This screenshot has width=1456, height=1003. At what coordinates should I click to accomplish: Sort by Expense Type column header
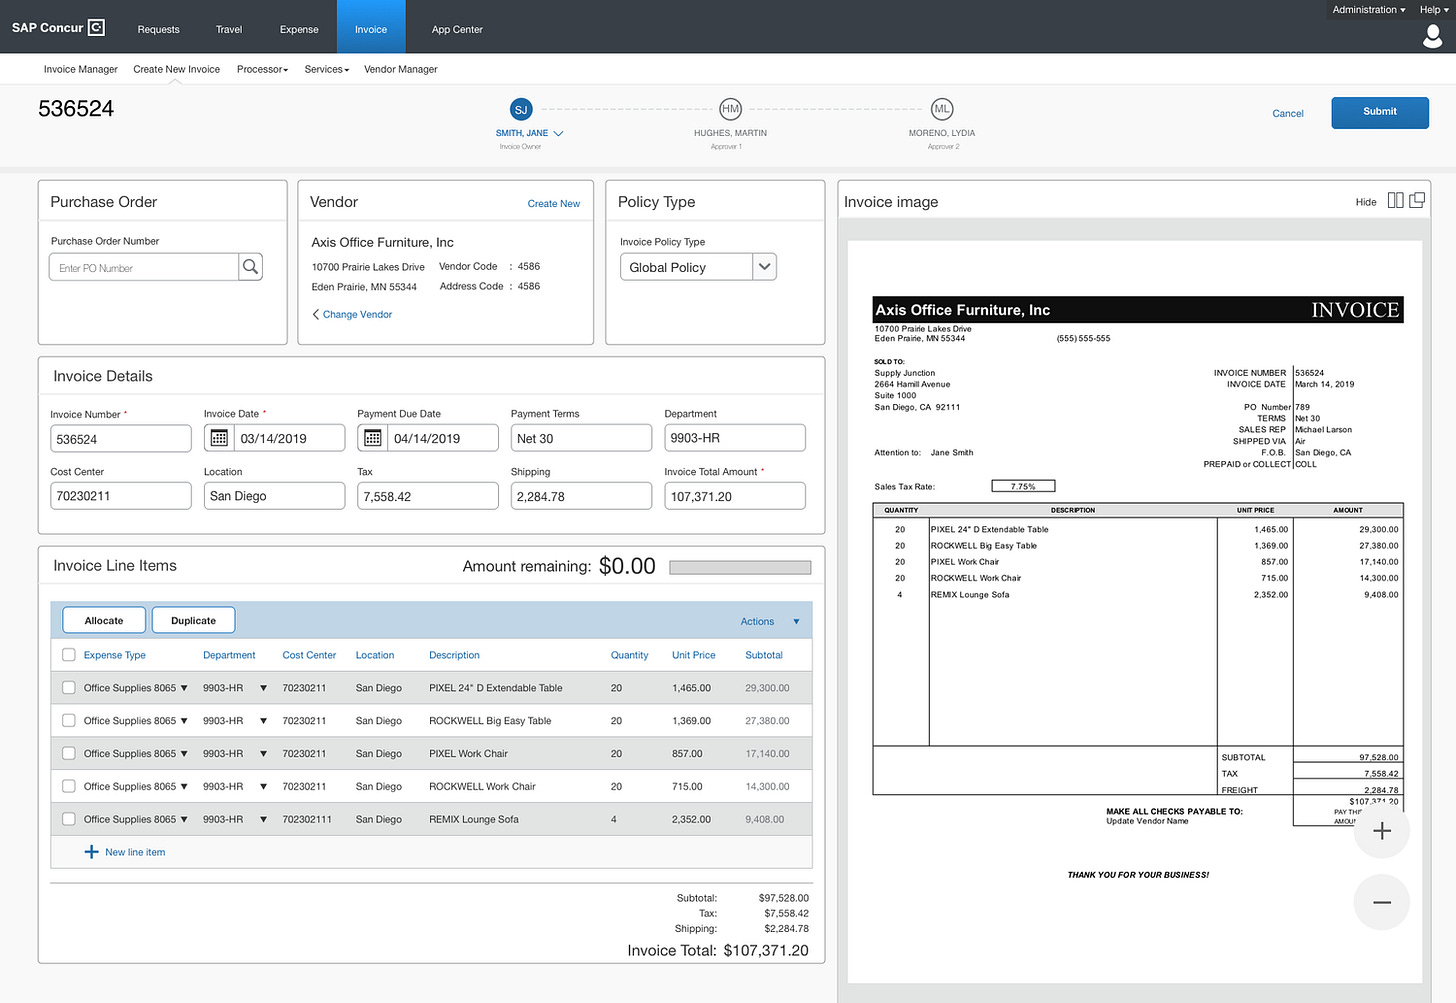click(114, 655)
